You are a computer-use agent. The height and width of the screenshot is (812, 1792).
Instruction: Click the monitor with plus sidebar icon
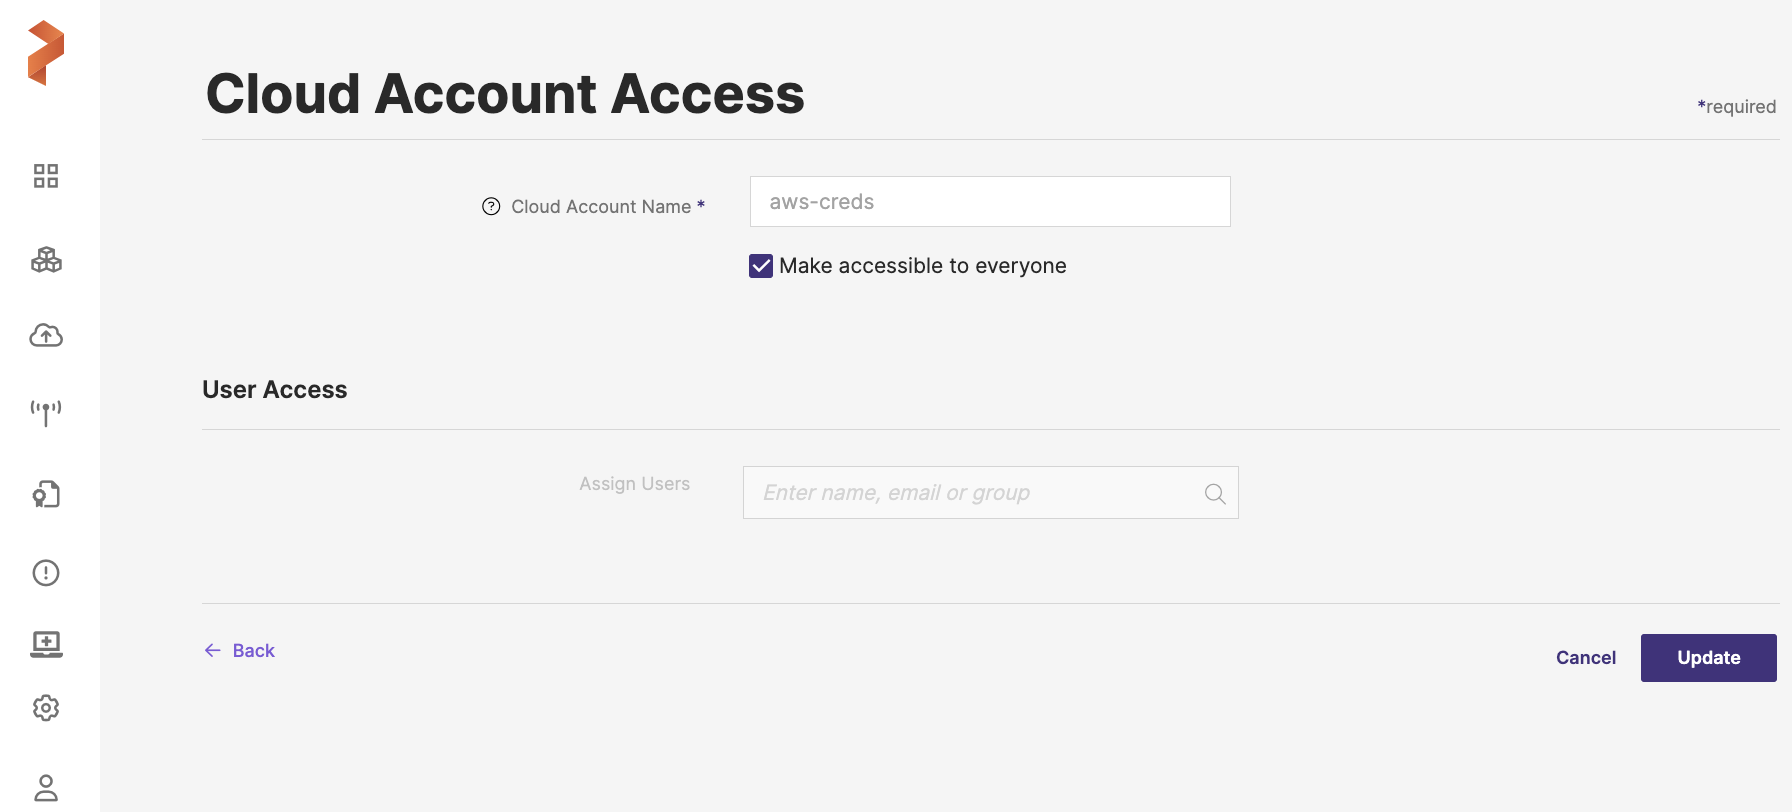46,644
